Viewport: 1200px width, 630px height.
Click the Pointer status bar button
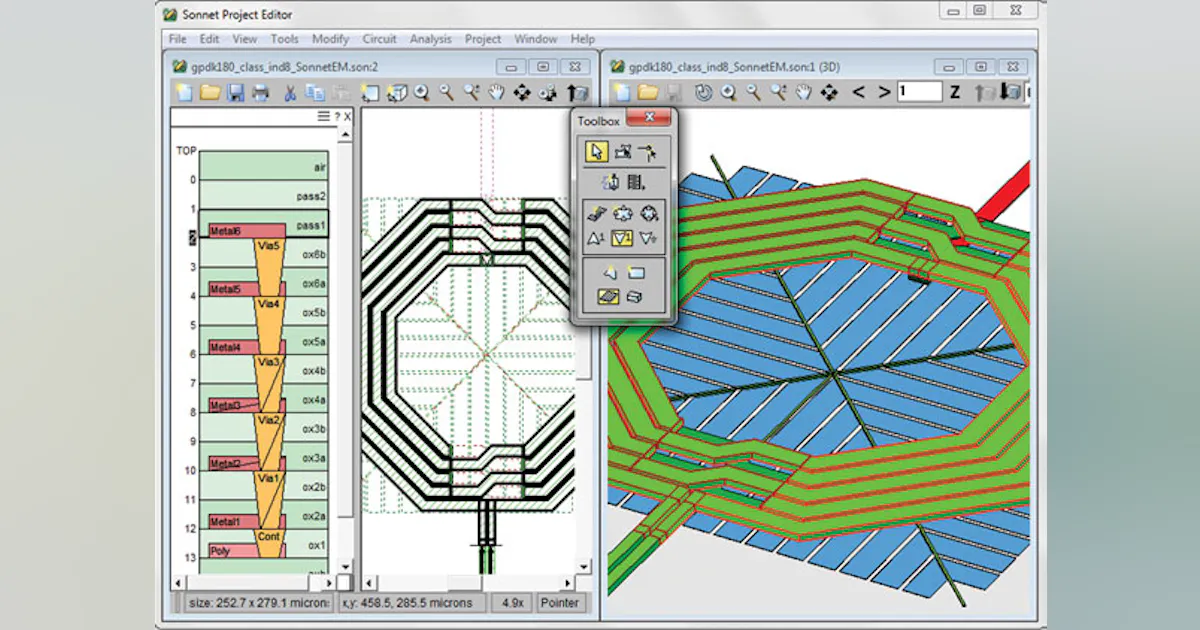point(559,603)
